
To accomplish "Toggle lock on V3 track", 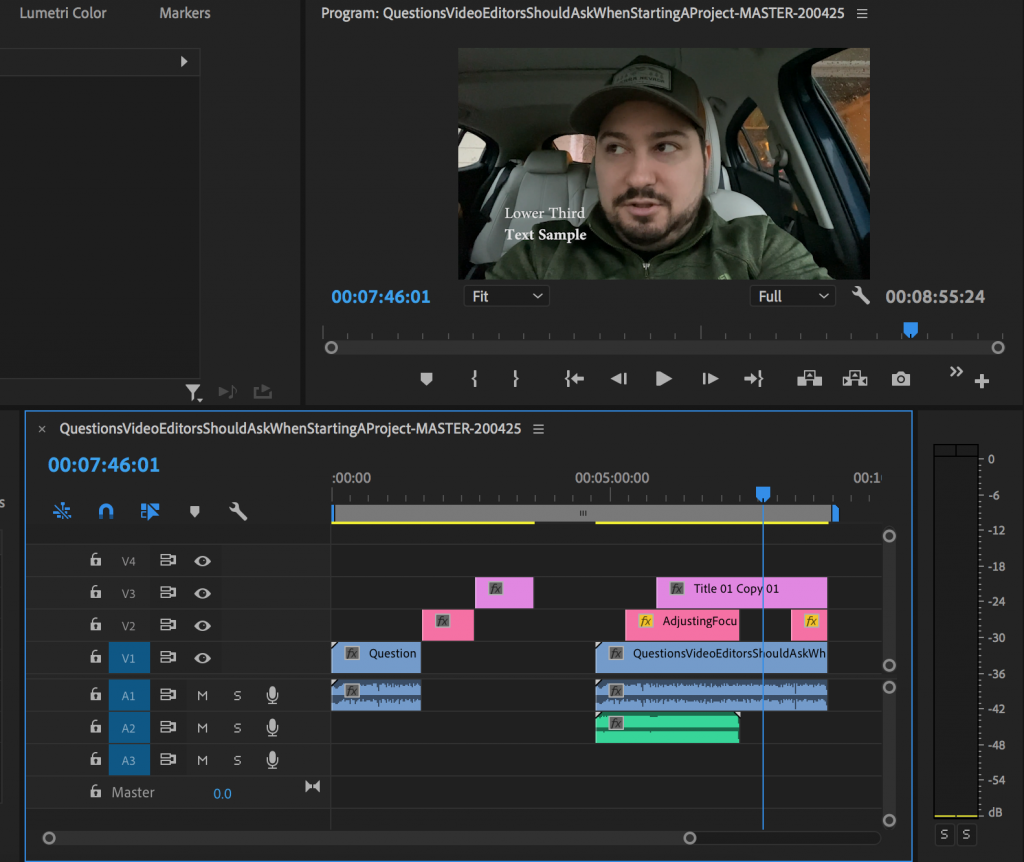I will 95,592.
